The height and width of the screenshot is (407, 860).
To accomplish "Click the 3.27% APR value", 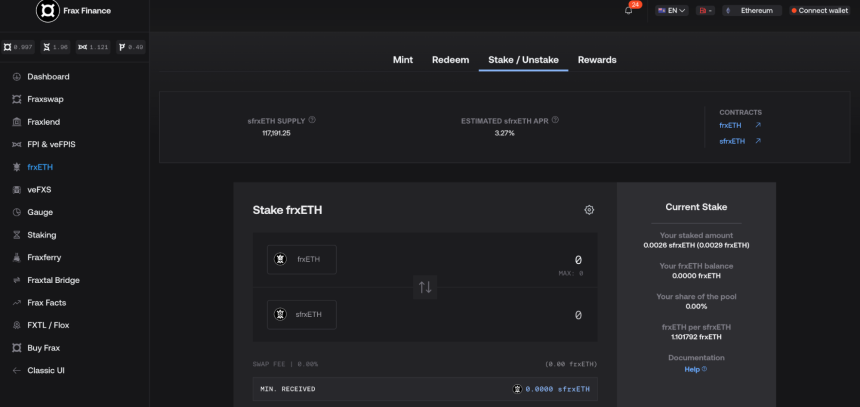I will click(x=505, y=133).
